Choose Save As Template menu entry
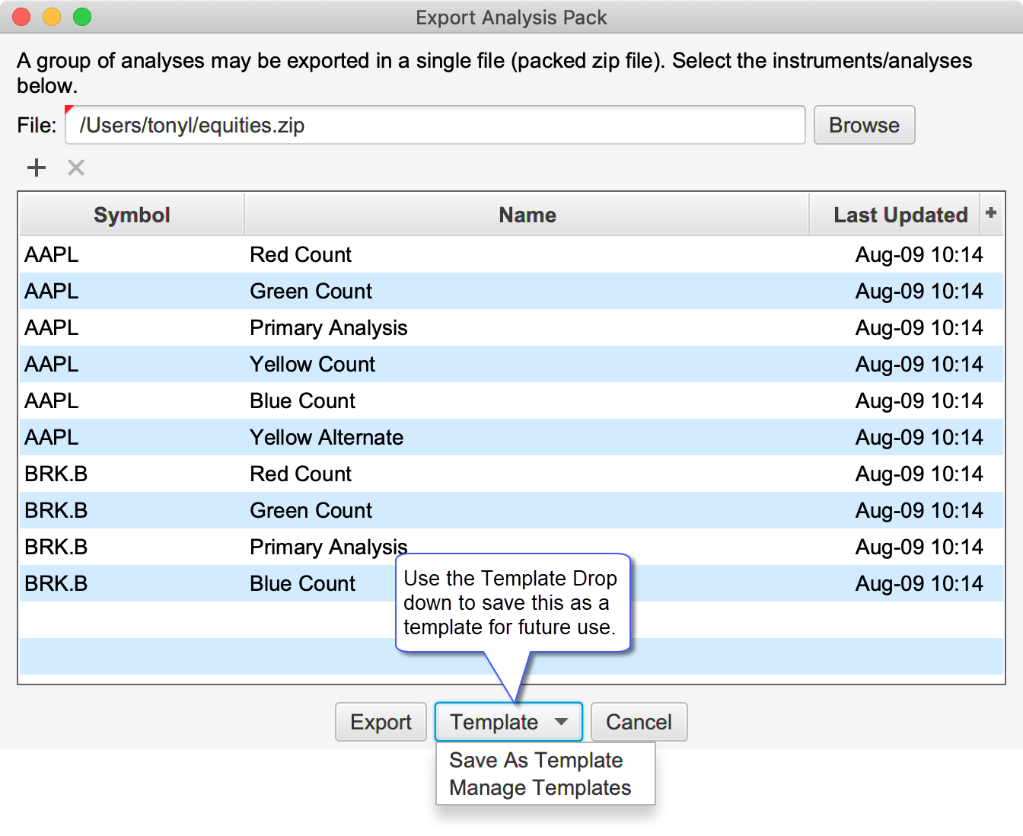Screen dimensions: 1023x836 536,760
